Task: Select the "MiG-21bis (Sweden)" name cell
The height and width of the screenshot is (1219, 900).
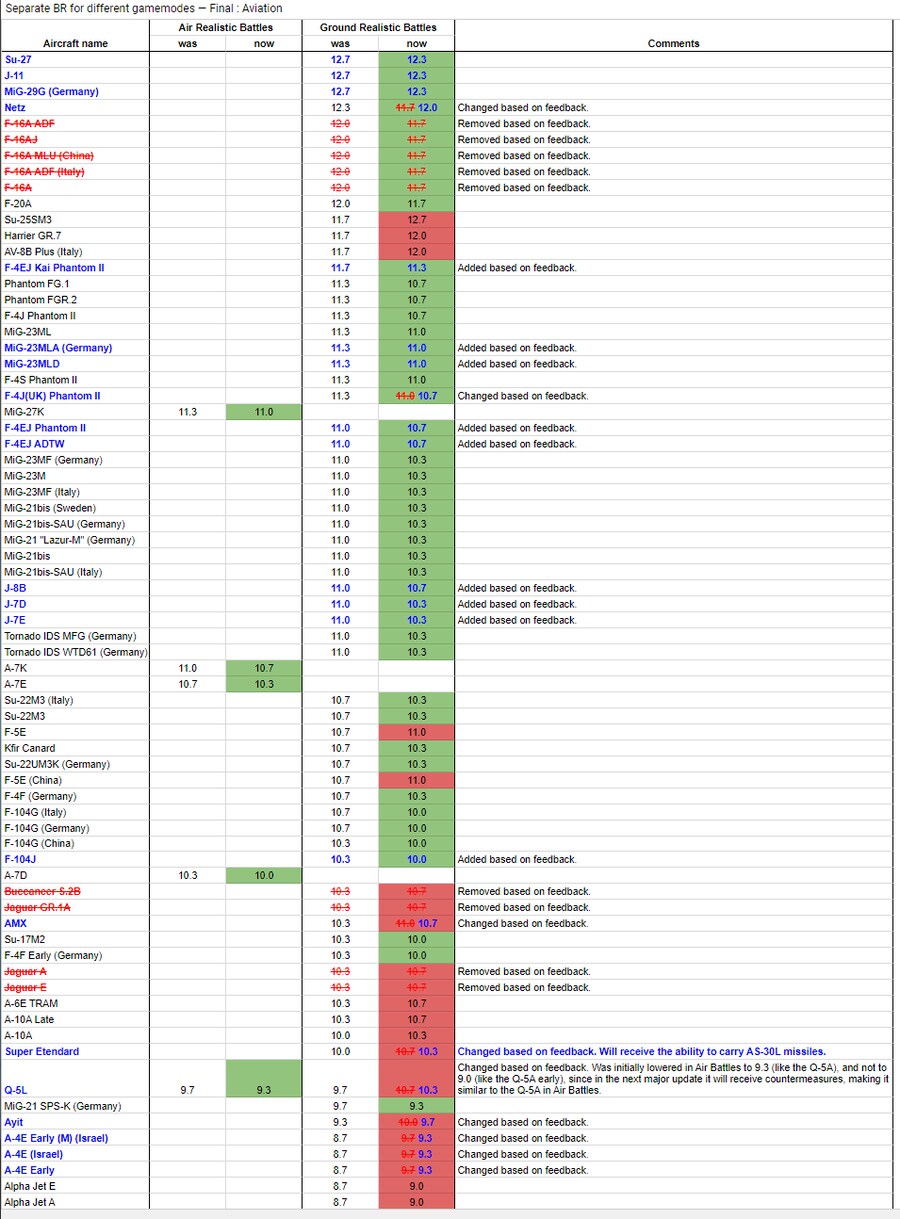Action: point(75,508)
